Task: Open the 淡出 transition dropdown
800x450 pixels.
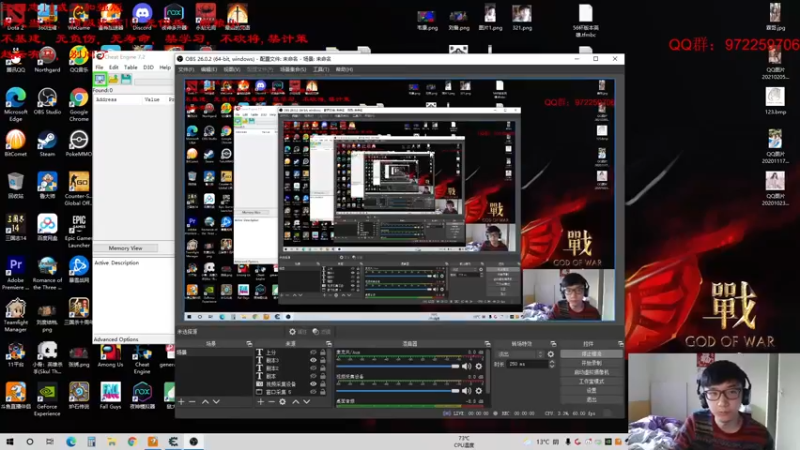Action: [x=520, y=354]
